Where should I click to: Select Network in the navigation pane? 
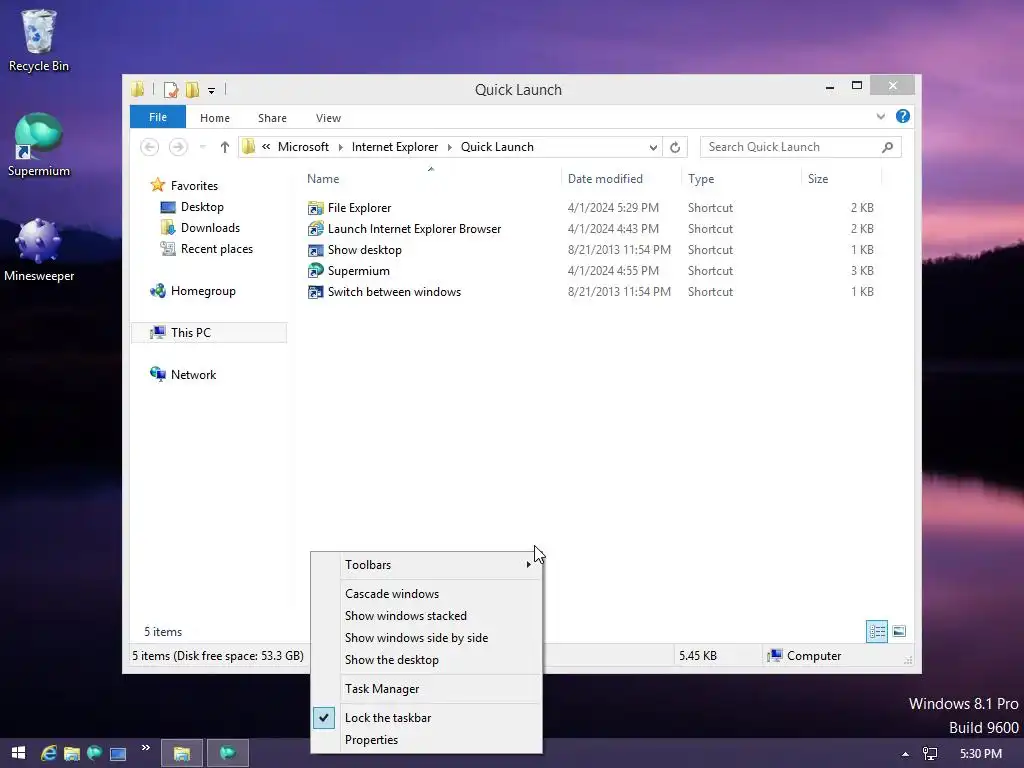point(183,375)
